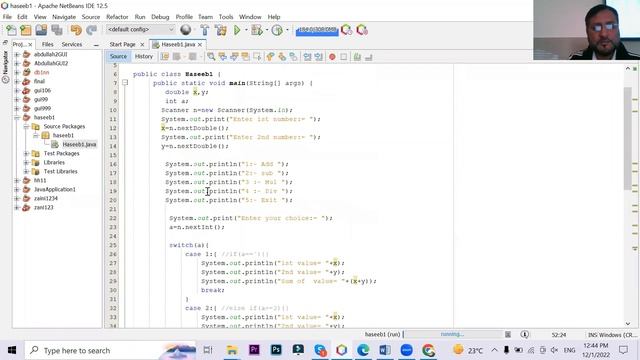
Task: Expand the abdullah2GUI project node
Action: [17, 54]
